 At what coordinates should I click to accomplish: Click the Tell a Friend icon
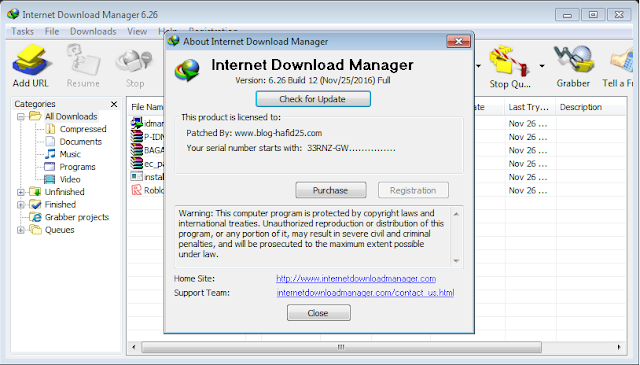click(x=622, y=61)
